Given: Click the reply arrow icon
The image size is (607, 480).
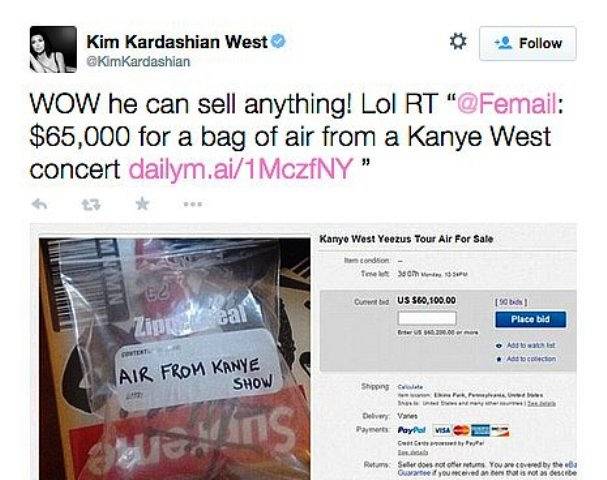Looking at the screenshot, I should 39,204.
